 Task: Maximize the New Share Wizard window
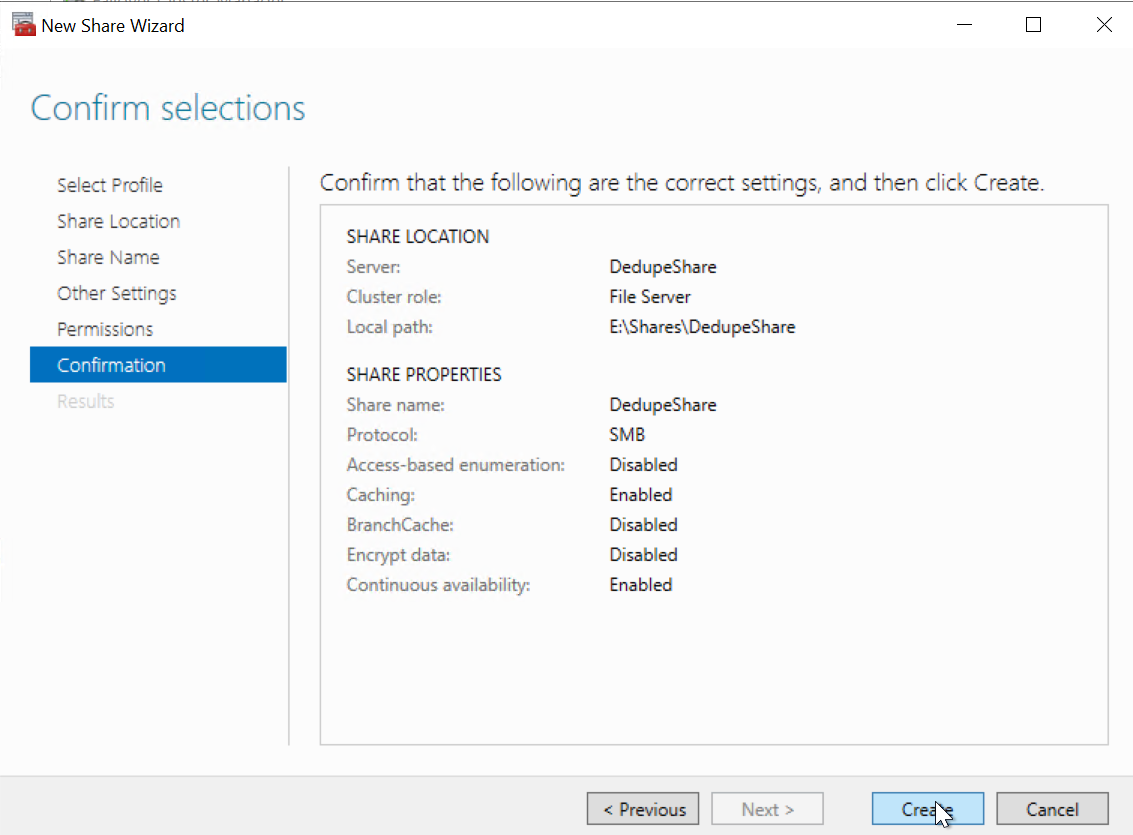coord(1033,25)
